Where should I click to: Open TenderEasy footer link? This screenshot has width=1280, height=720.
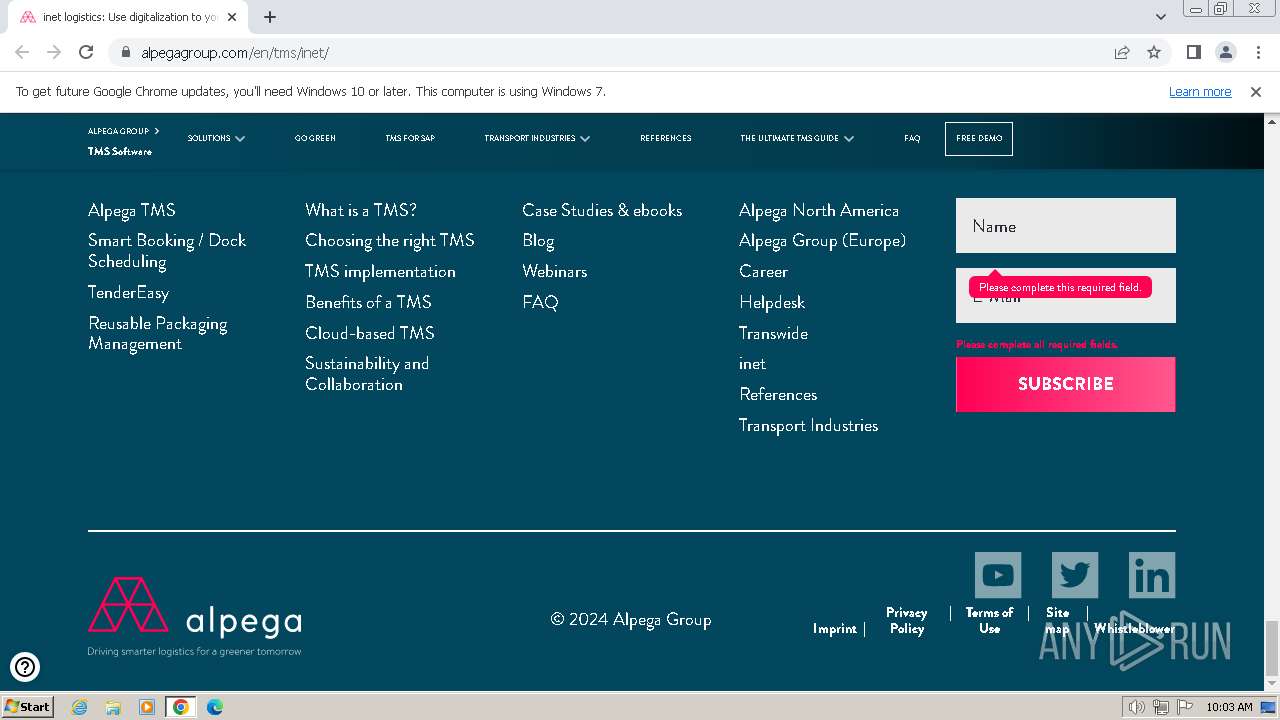coord(128,292)
